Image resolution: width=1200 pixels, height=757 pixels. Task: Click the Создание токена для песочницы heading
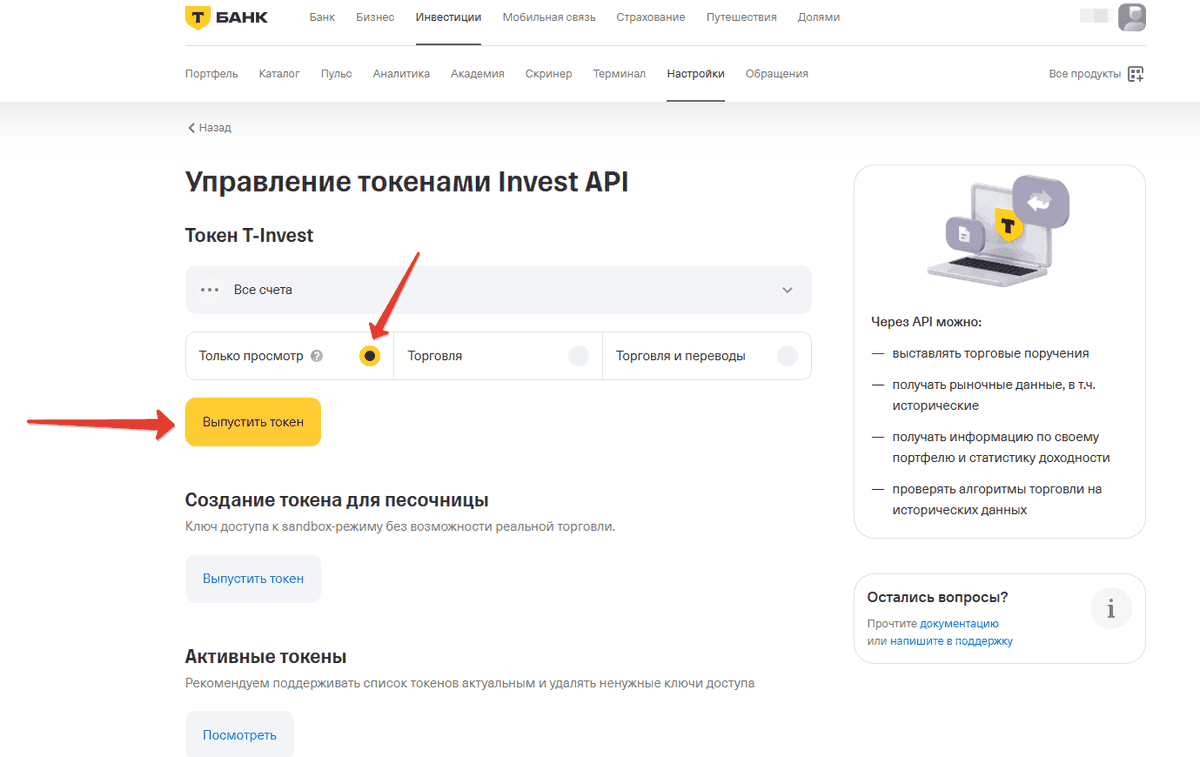tap(337, 500)
